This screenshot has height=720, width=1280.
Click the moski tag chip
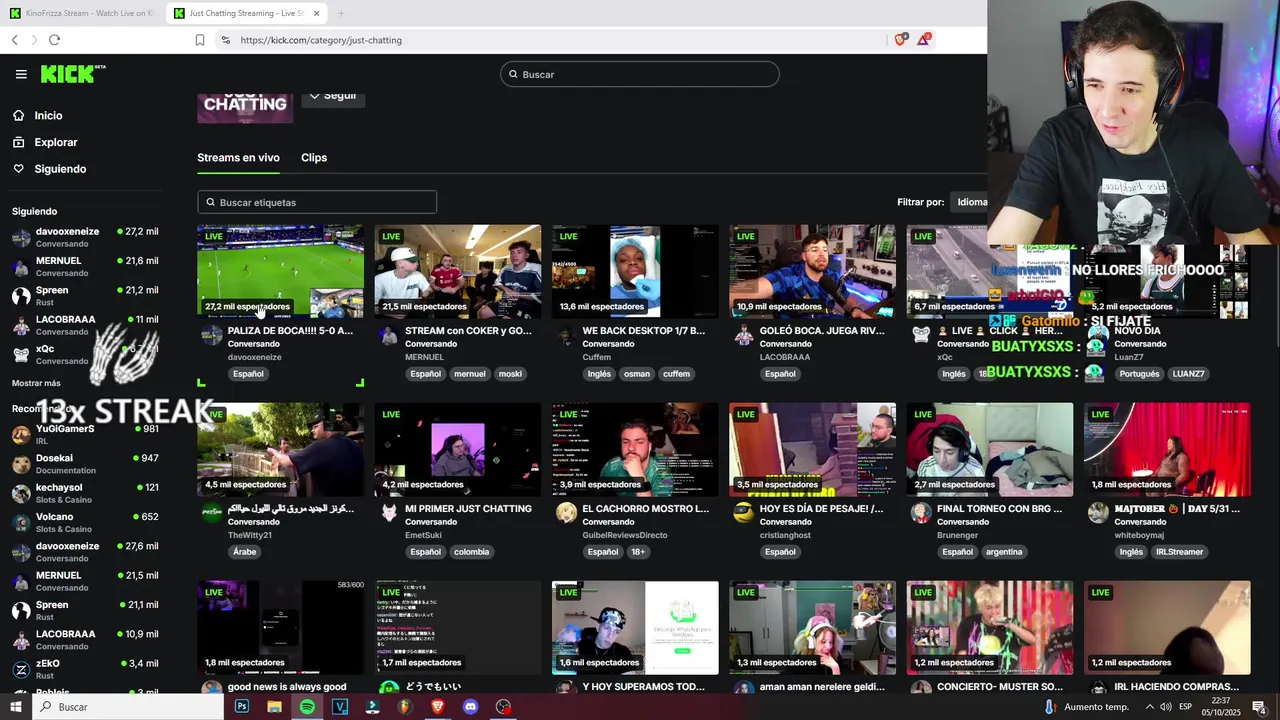(510, 374)
